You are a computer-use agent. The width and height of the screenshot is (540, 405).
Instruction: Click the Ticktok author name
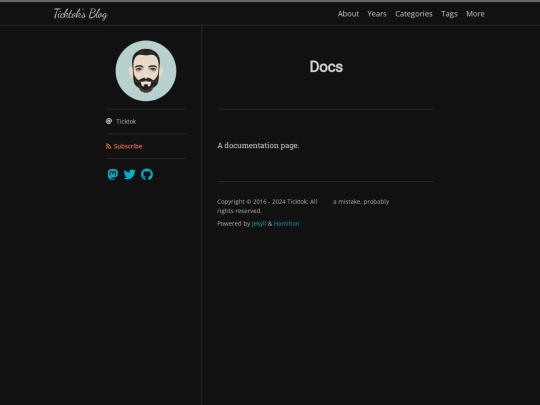pyautogui.click(x=126, y=121)
